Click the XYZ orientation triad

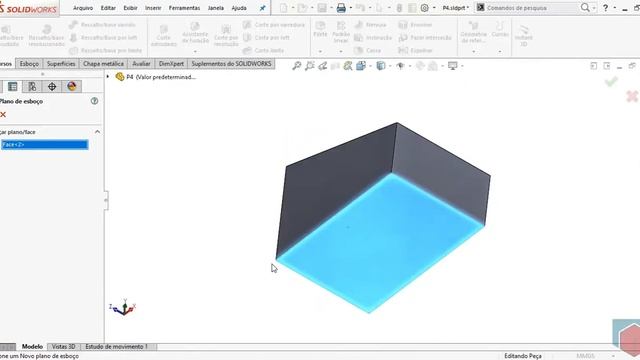(x=123, y=307)
